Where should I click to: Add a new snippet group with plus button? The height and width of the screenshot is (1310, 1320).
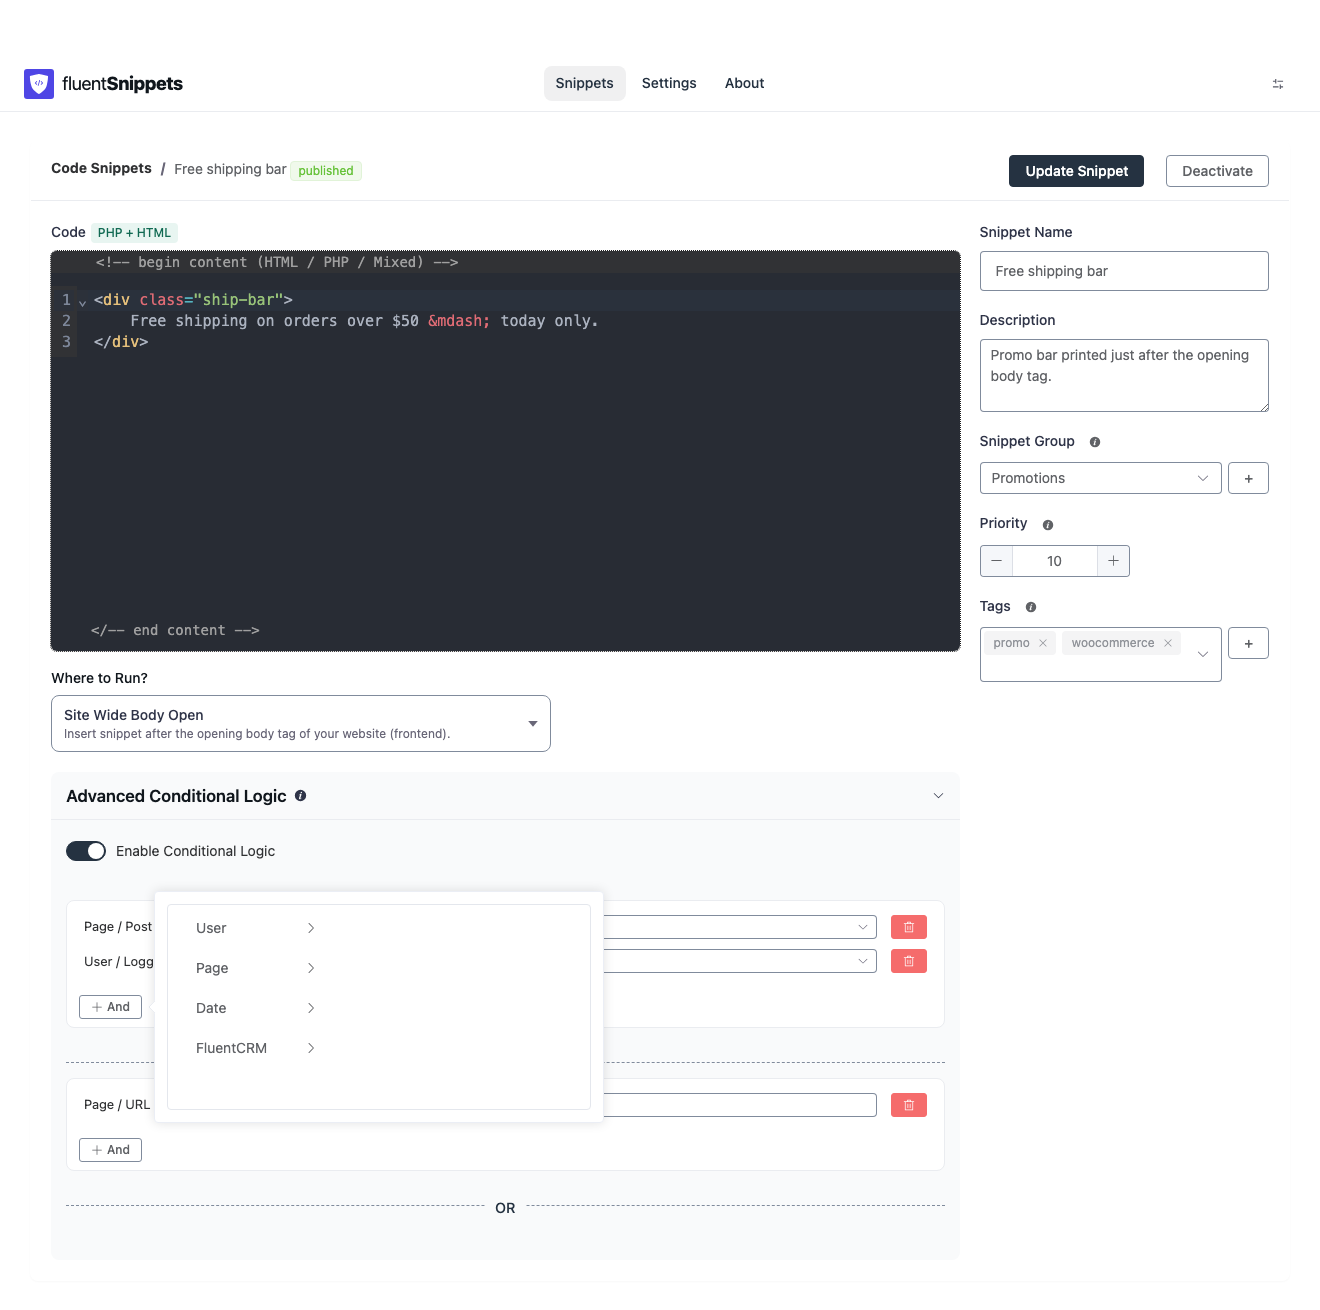pos(1248,478)
